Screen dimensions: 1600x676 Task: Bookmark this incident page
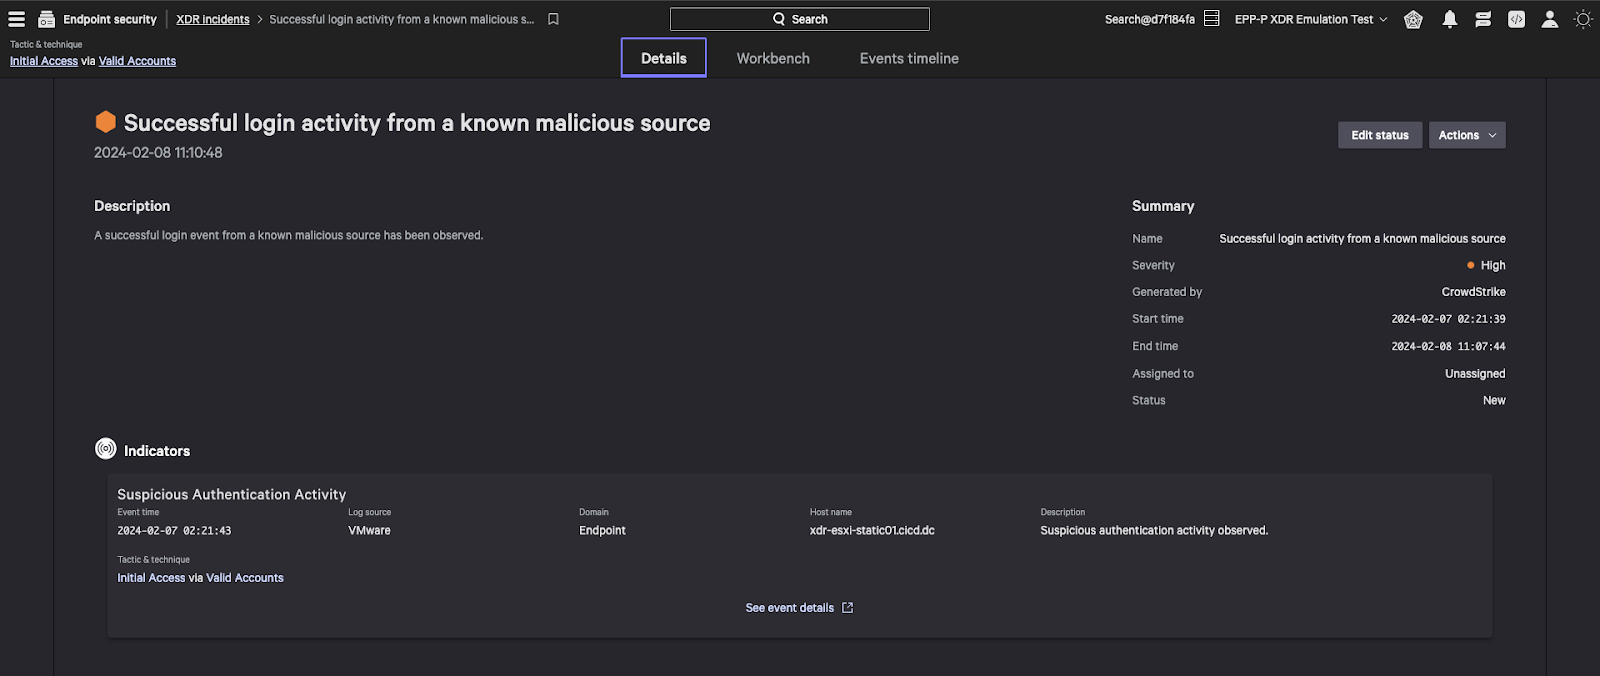coord(553,19)
